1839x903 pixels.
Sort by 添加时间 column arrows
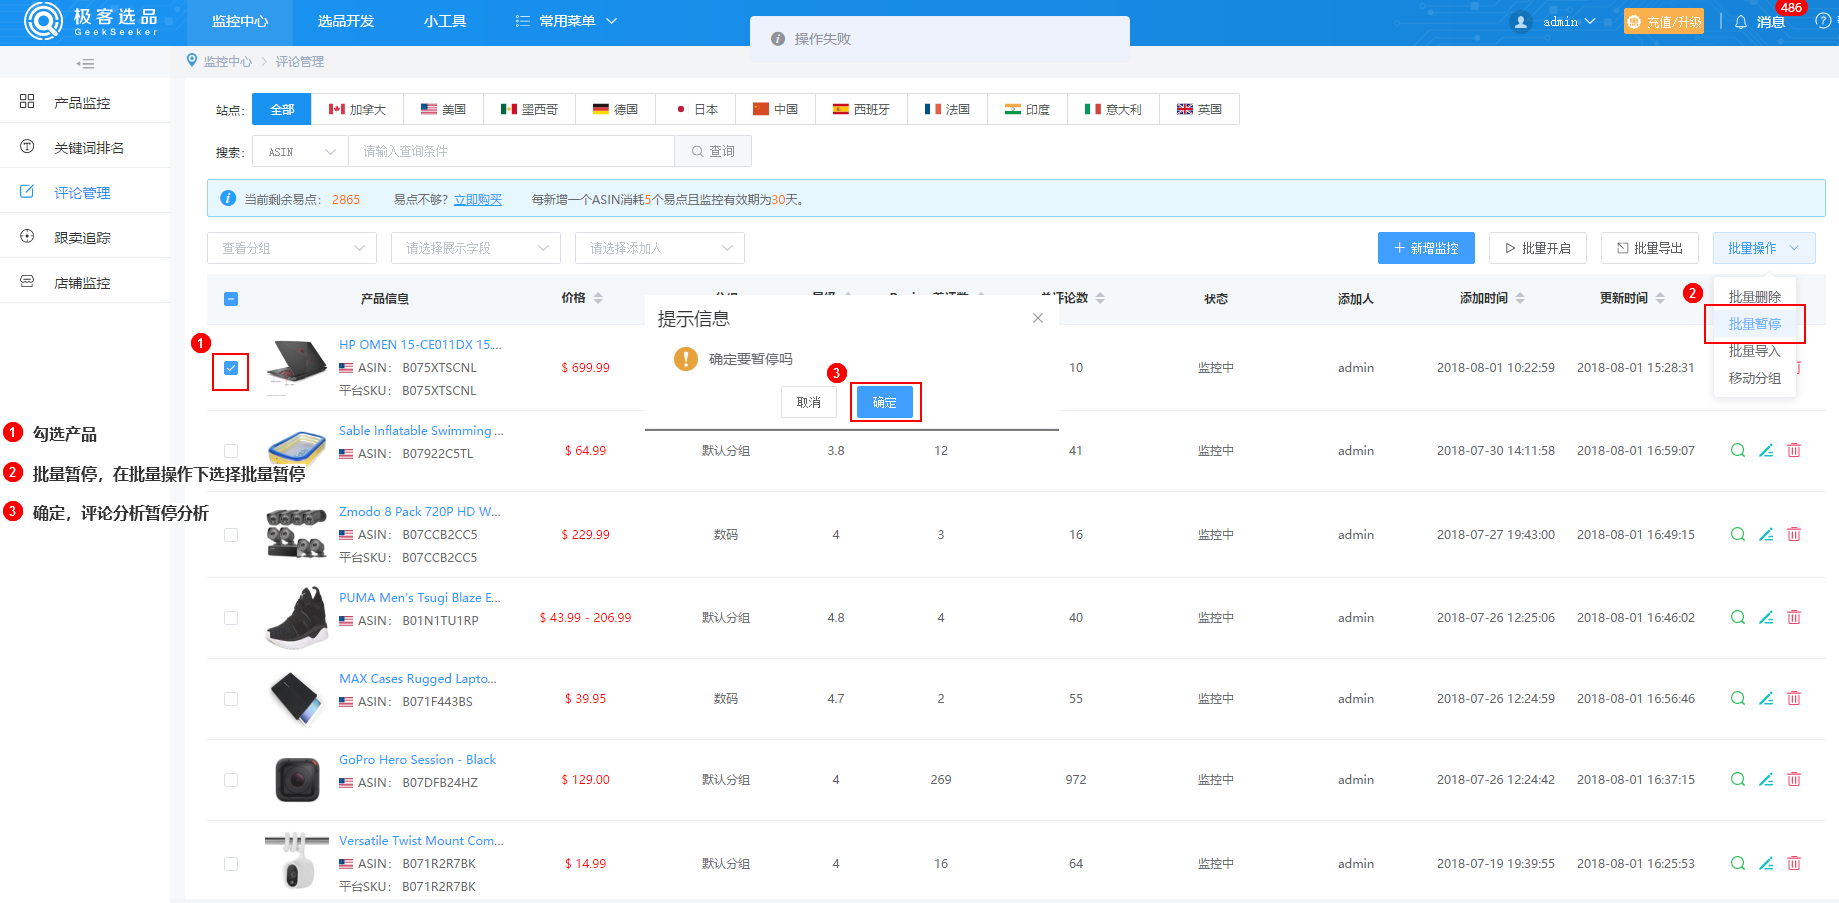[x=1520, y=298]
